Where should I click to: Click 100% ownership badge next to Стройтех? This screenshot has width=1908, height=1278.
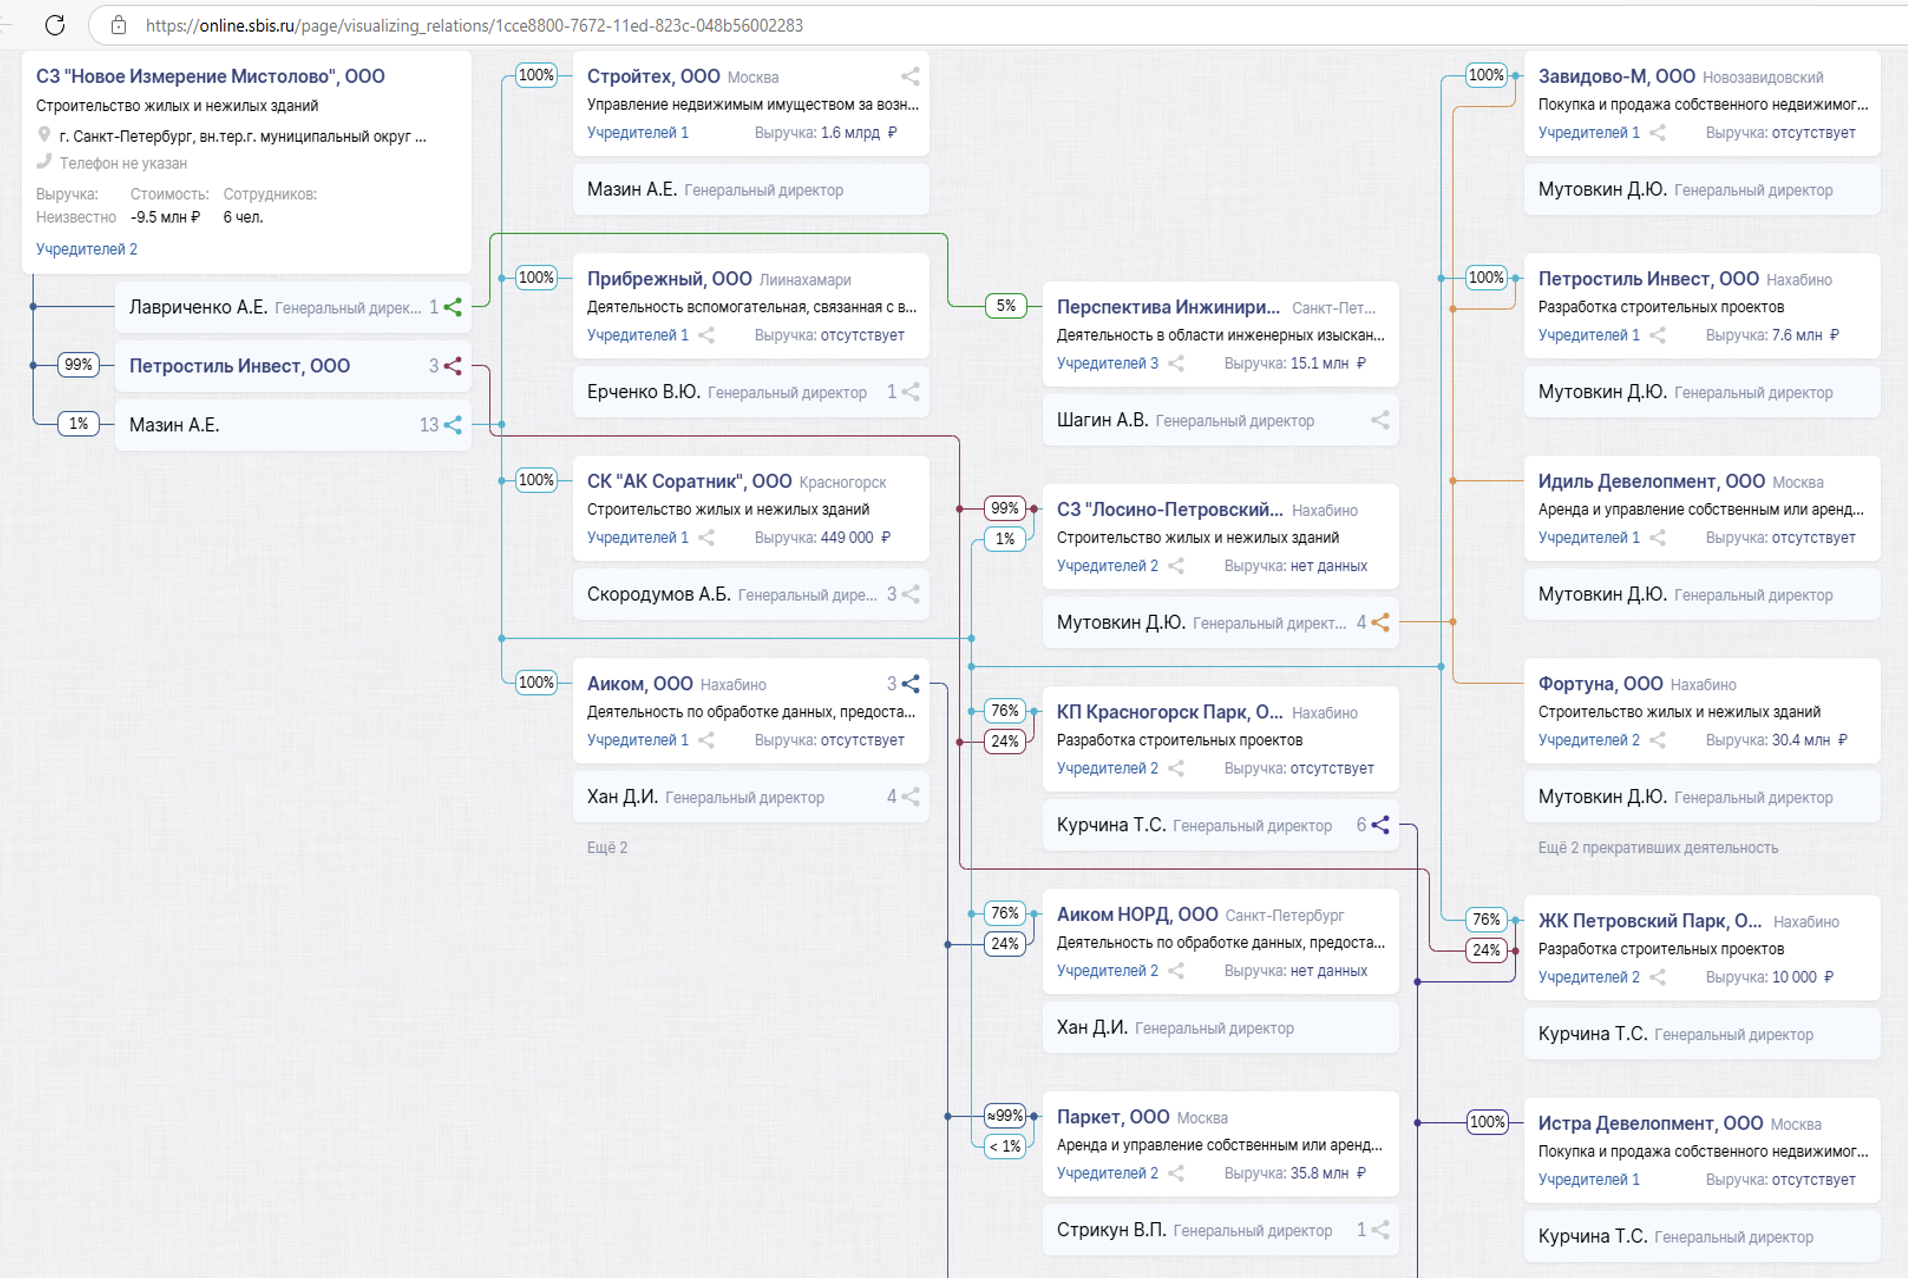[536, 75]
